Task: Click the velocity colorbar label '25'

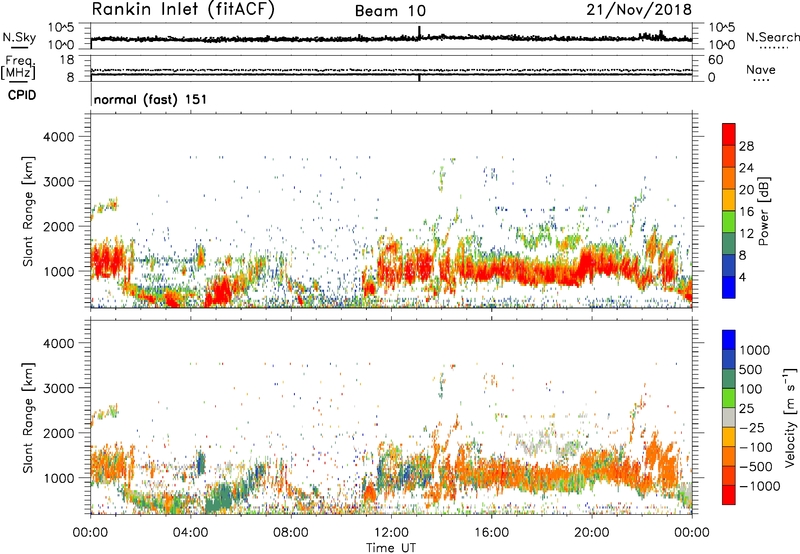Action: click(x=747, y=408)
